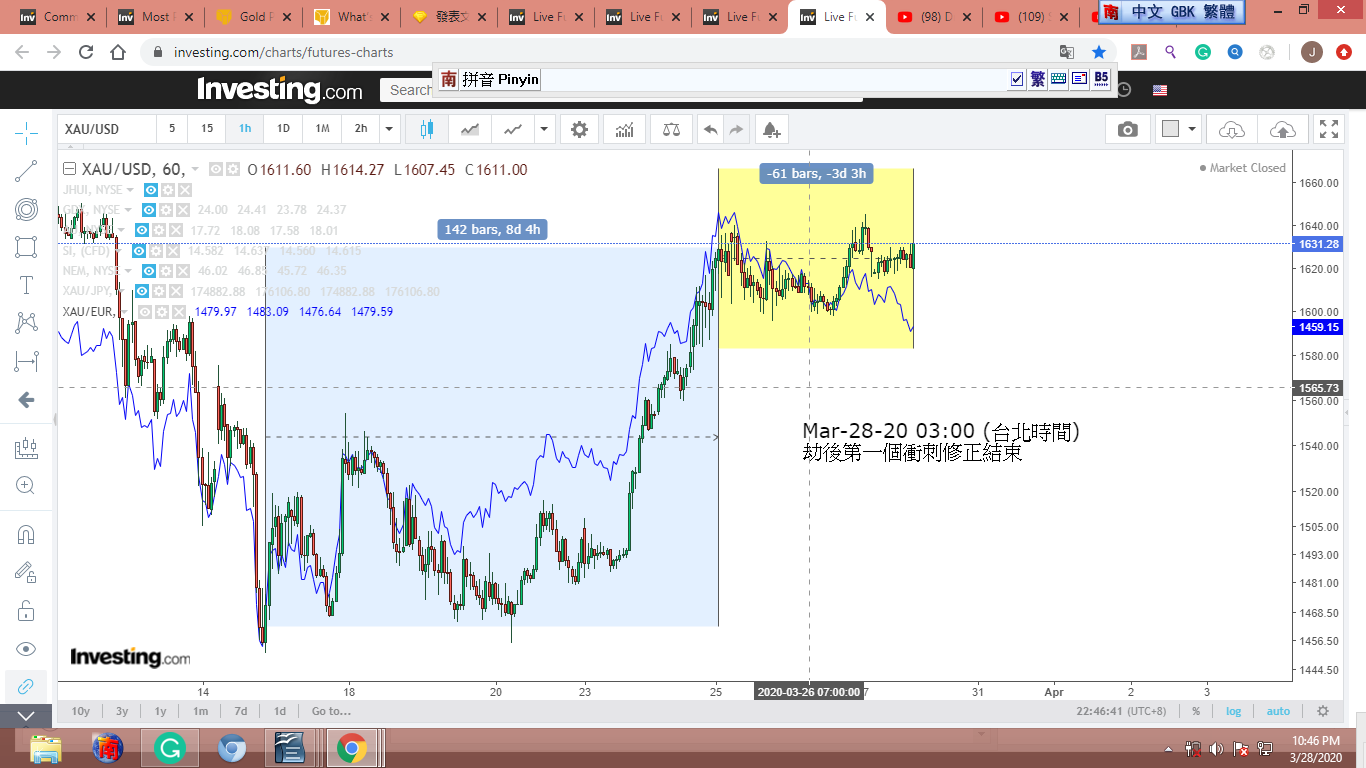Toggle log scale on price axis

pyautogui.click(x=1234, y=711)
